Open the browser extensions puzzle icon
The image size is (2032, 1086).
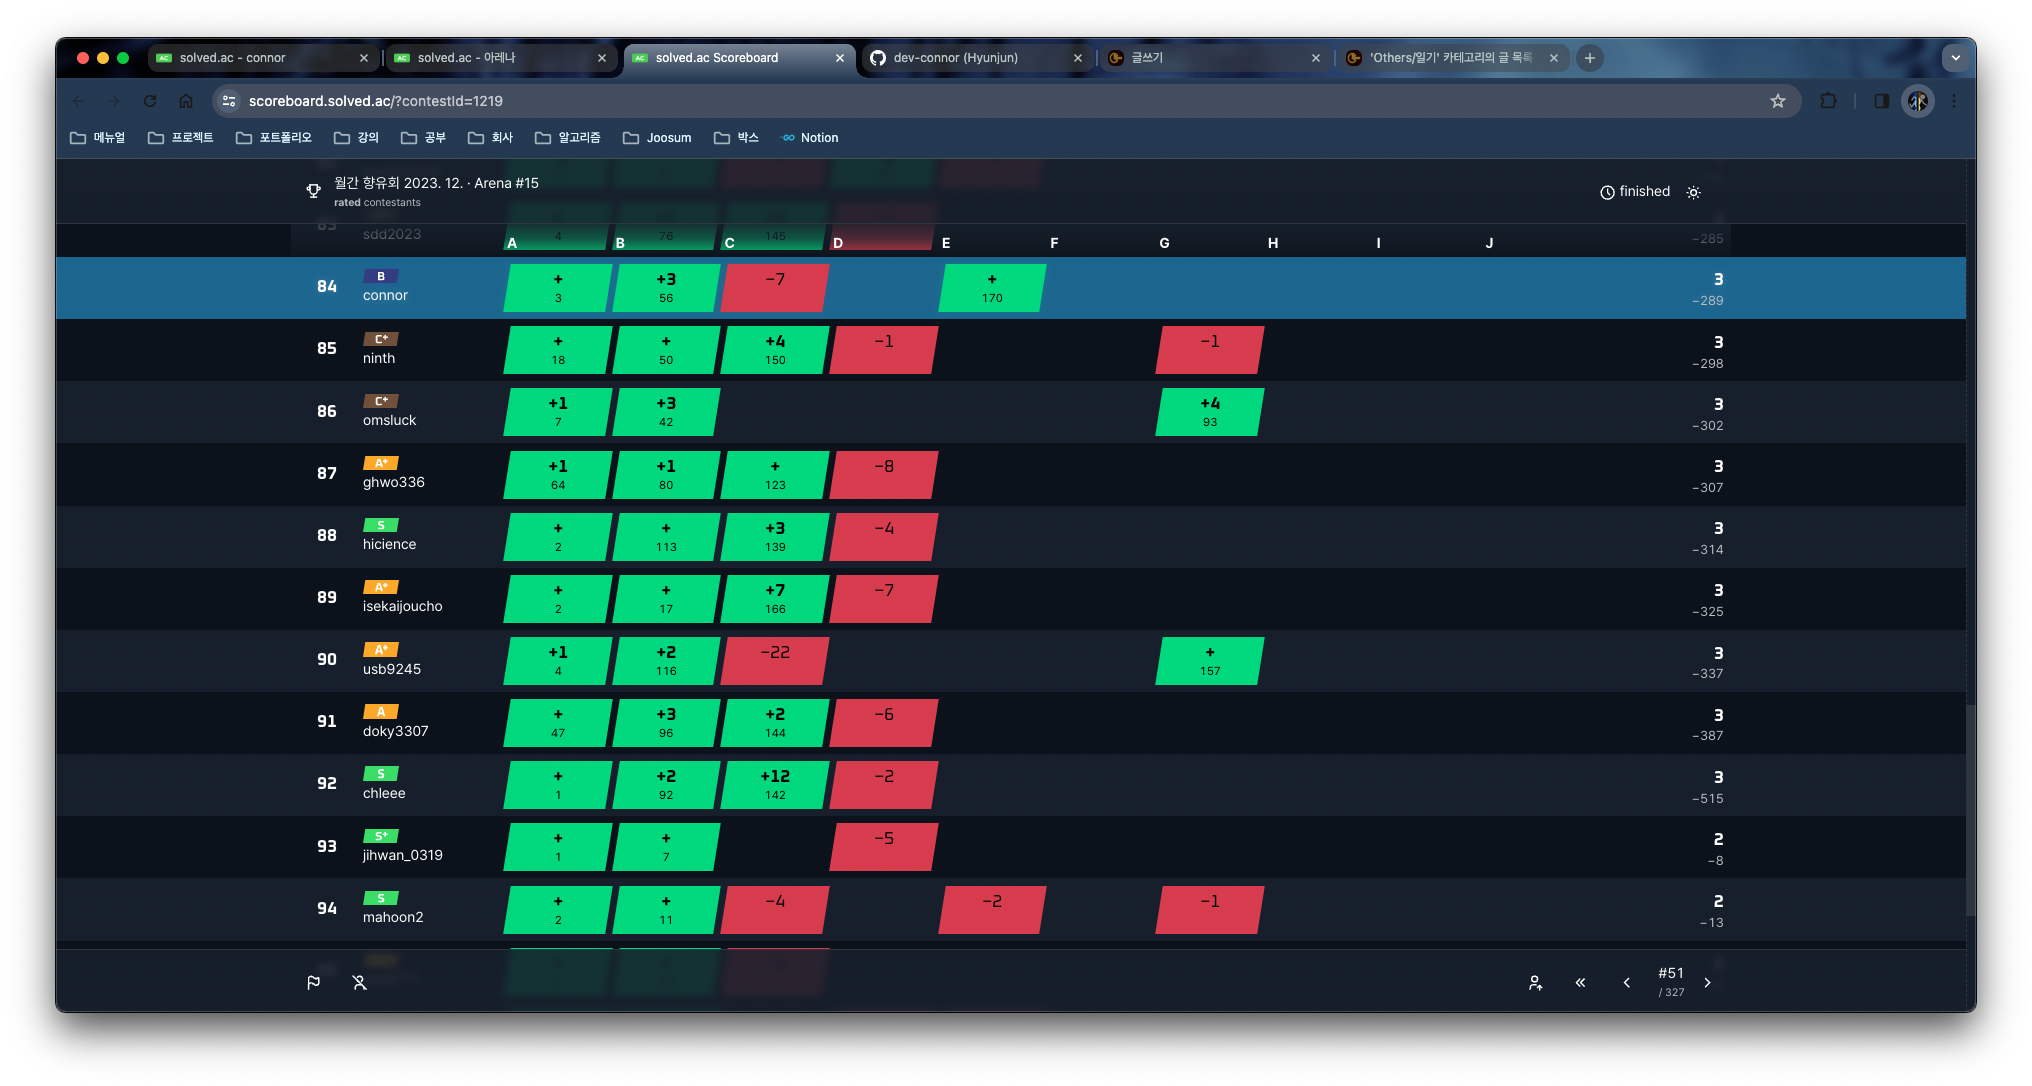click(1828, 101)
